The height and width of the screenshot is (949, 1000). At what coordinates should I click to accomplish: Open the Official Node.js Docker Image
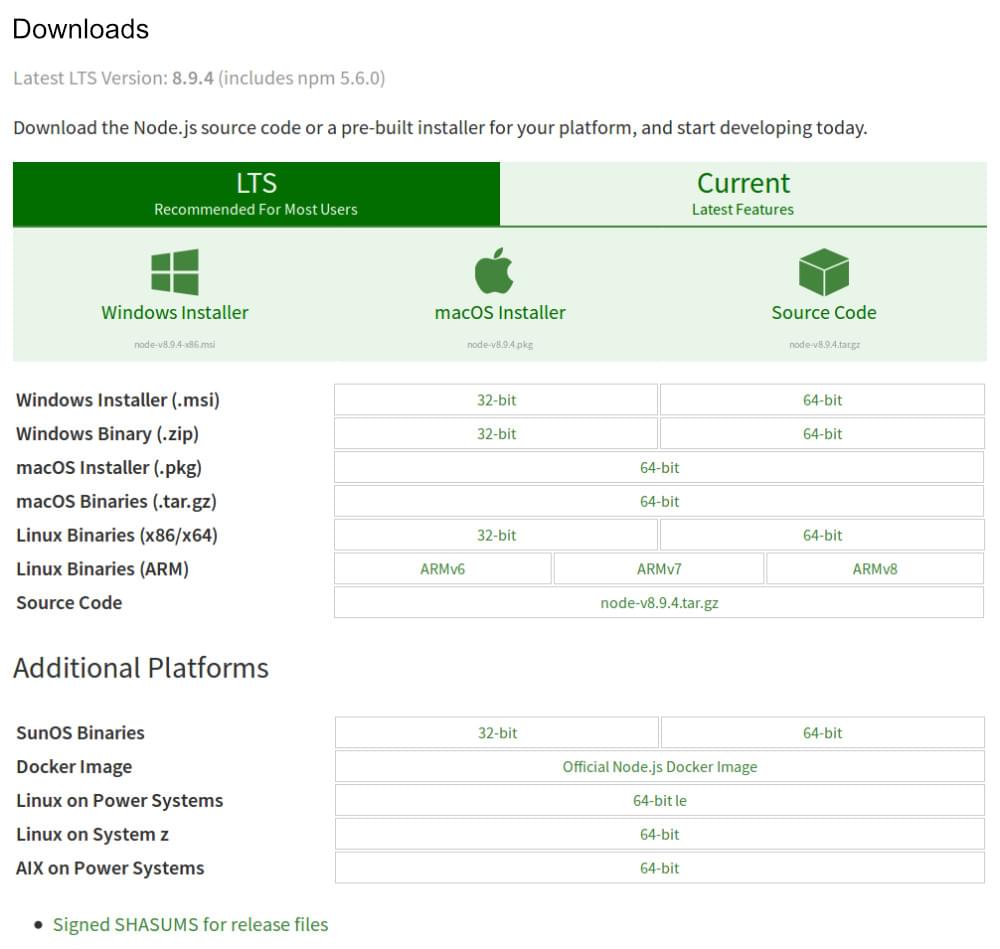click(659, 766)
